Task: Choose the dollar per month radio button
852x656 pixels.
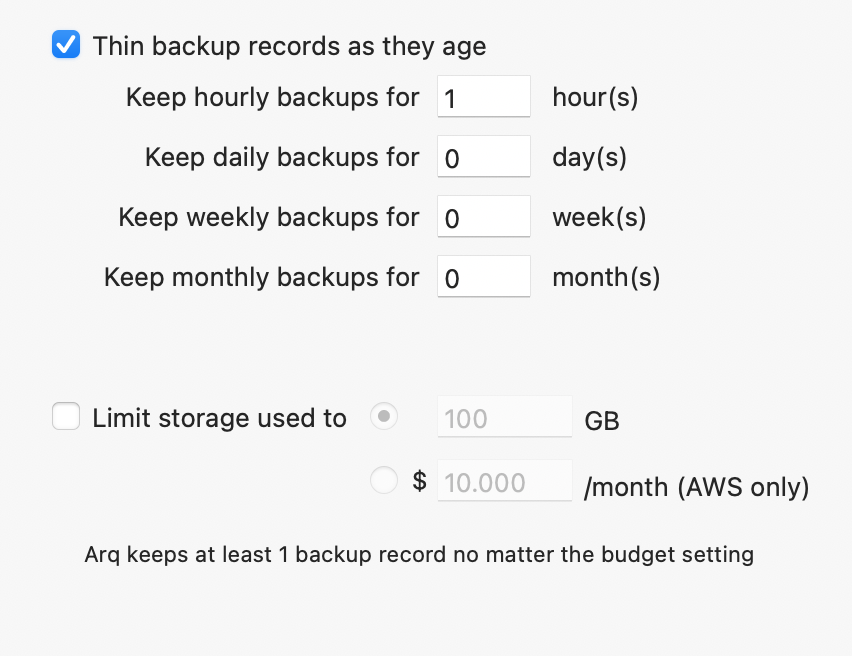Action: coord(384,481)
